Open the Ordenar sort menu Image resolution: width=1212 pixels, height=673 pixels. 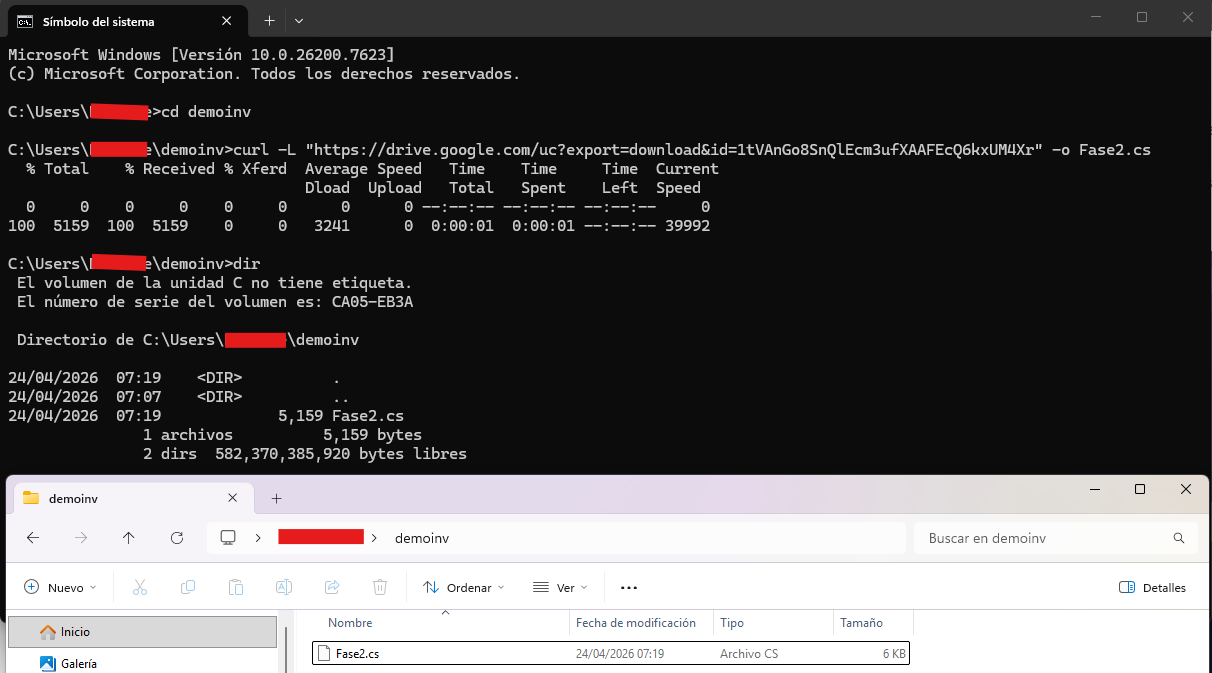point(463,587)
